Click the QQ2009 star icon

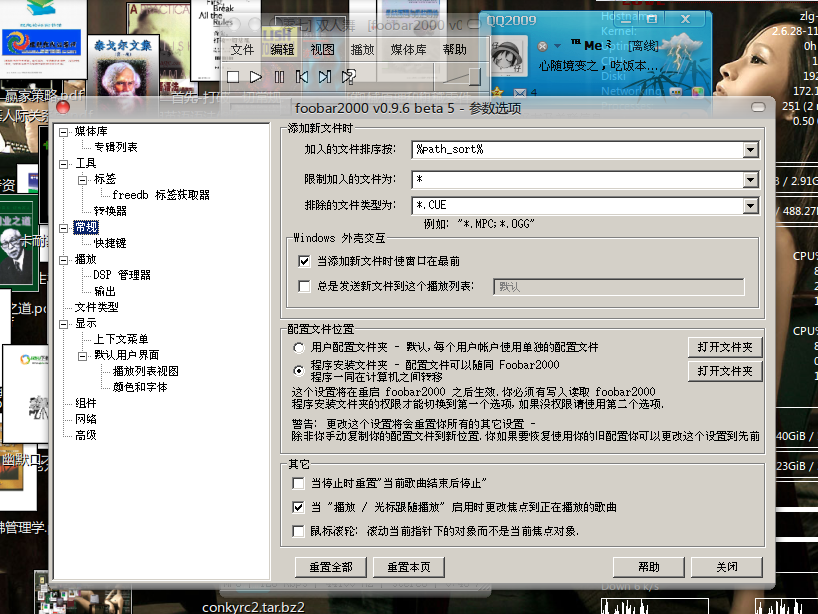click(497, 92)
